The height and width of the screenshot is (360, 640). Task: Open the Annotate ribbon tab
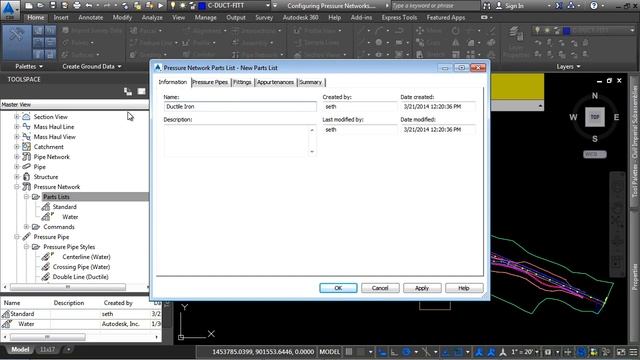[x=91, y=18]
